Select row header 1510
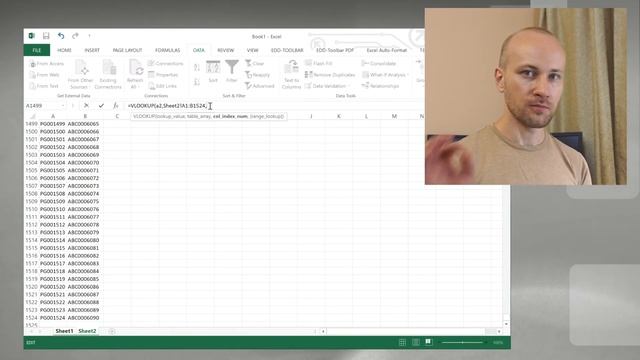640x360 pixels. 31,209
